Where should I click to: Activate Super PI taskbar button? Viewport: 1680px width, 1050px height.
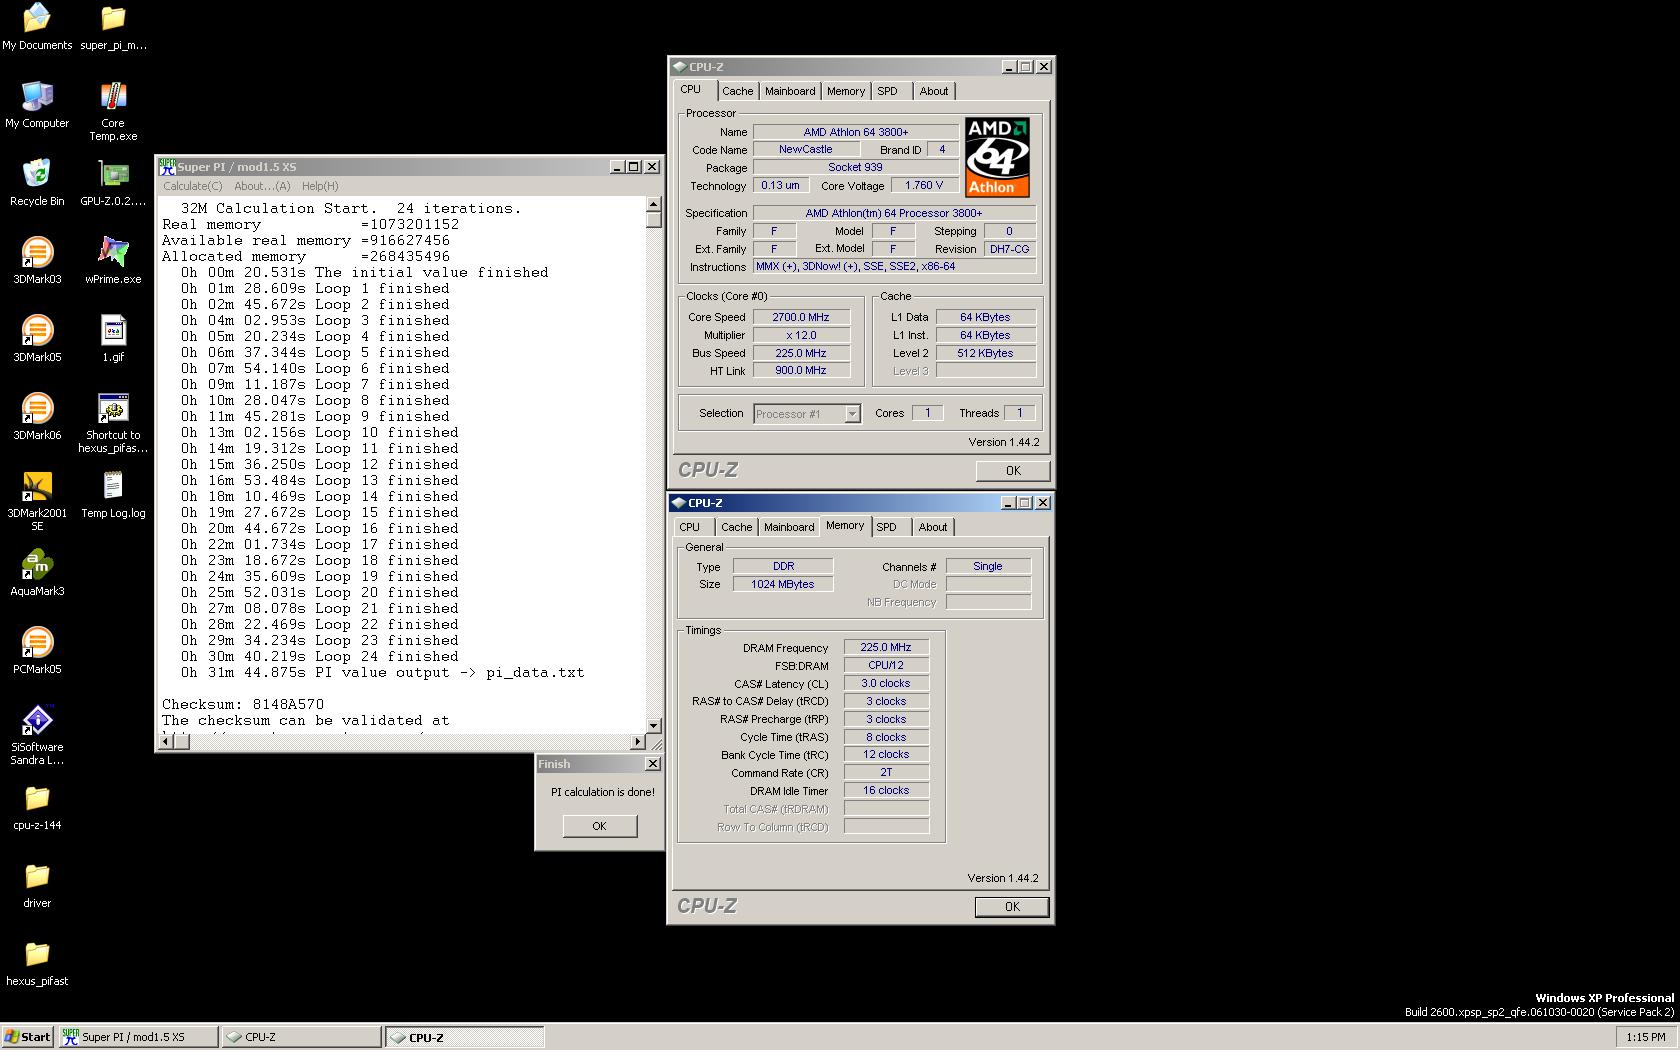point(138,1037)
